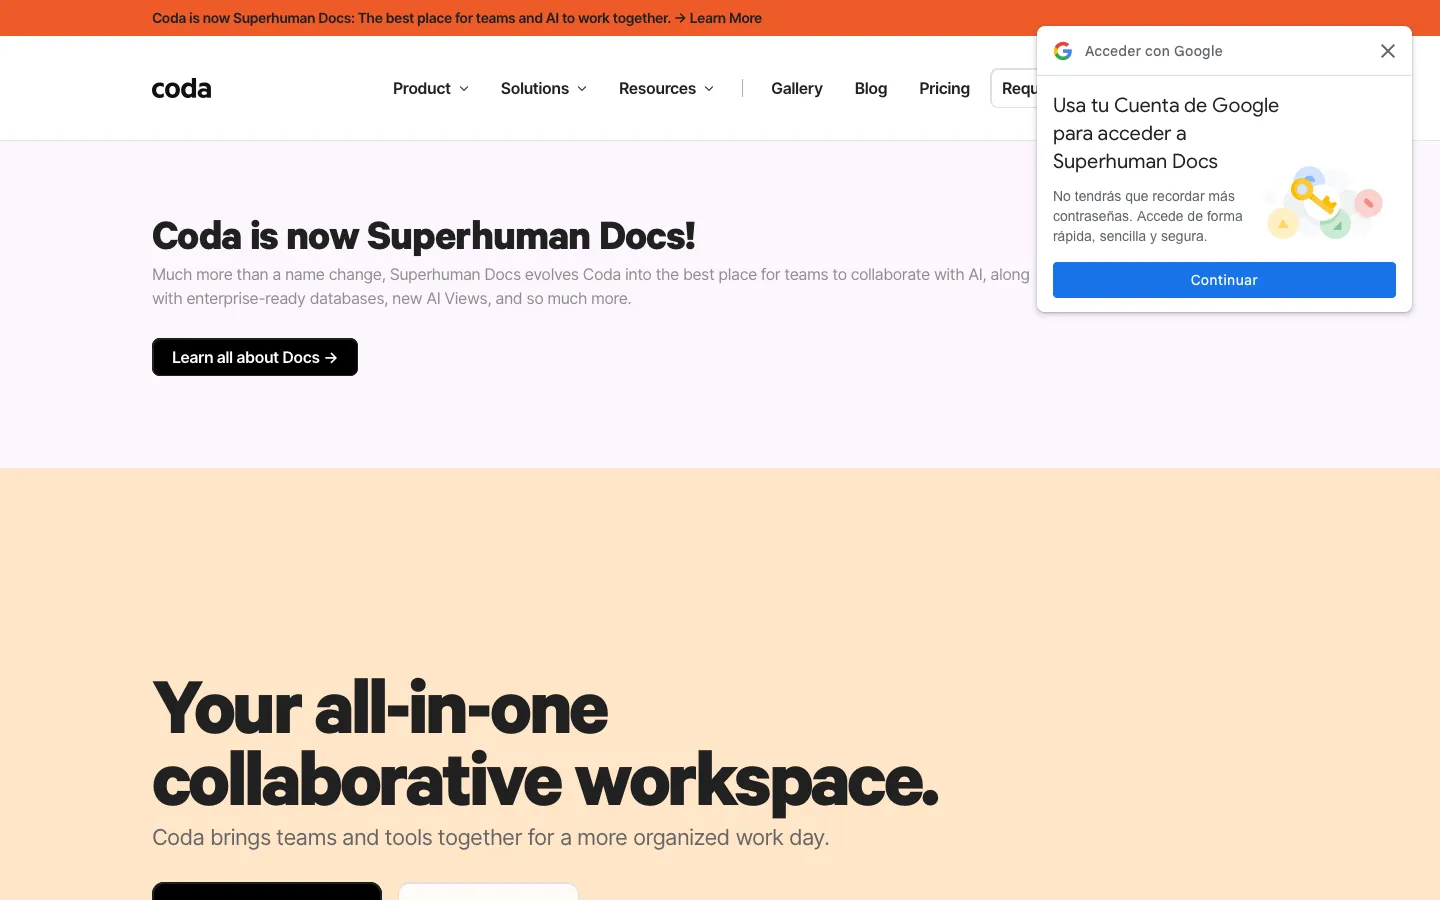Click the partially hidden Request button
Viewport: 1440px width, 900px height.
point(1014,89)
